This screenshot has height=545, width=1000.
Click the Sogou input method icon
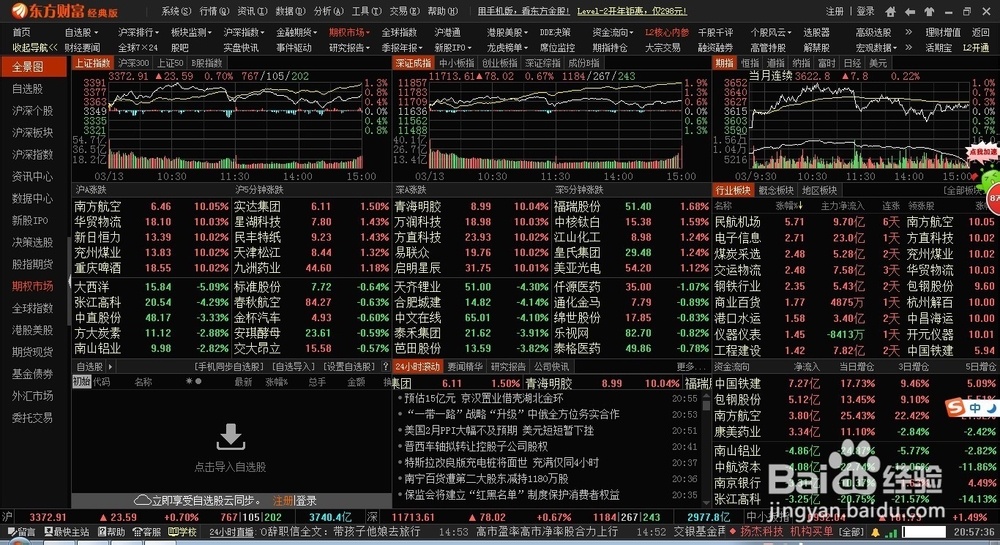(955, 407)
